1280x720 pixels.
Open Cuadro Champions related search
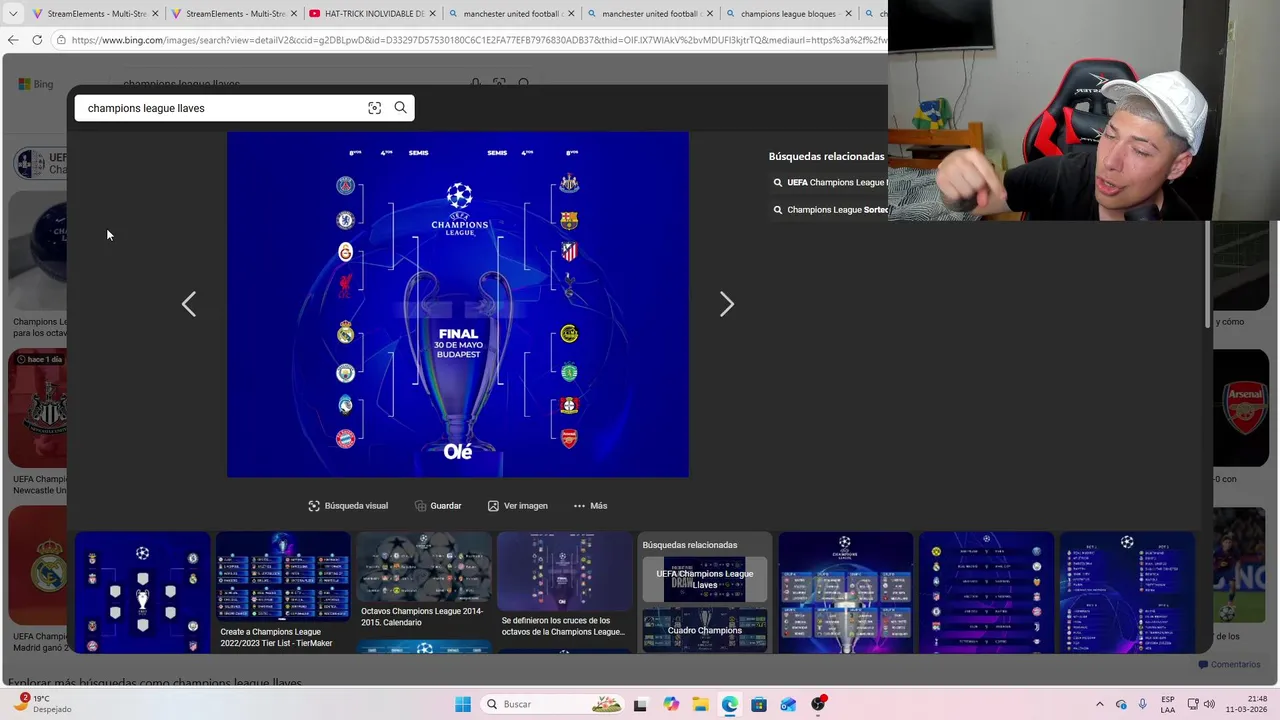[705, 630]
